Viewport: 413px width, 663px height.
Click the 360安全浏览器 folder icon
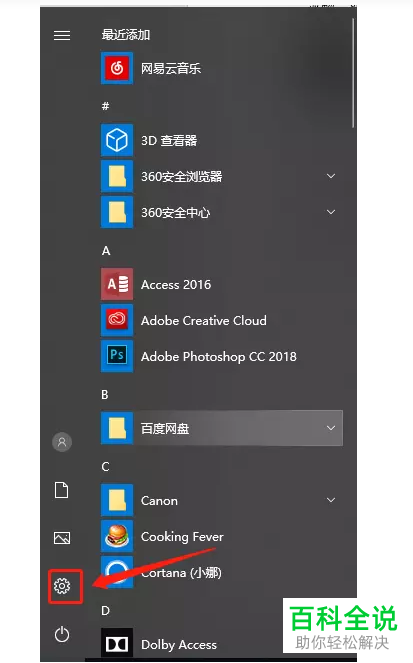pos(117,176)
